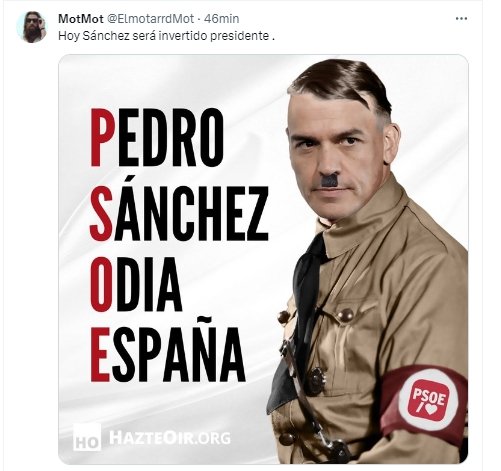Click the @ElmotarrdMot username handle

click(x=150, y=19)
